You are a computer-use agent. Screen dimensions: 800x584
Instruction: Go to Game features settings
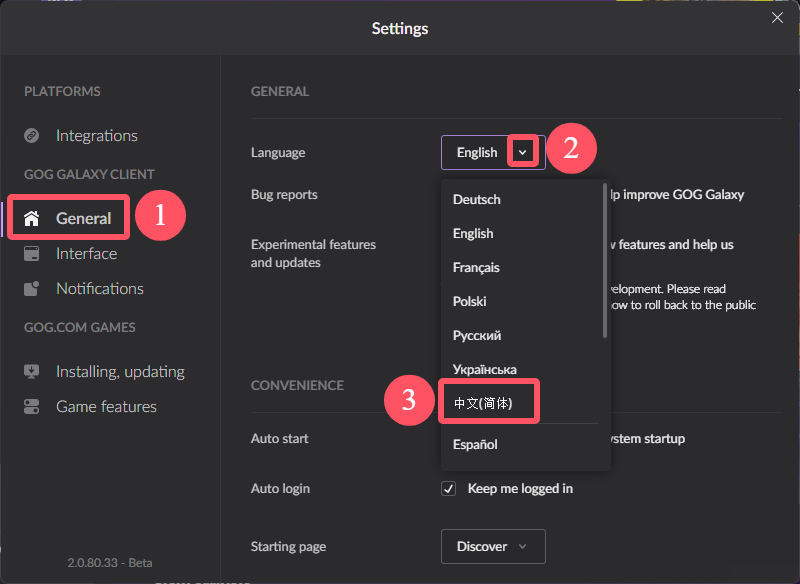106,407
